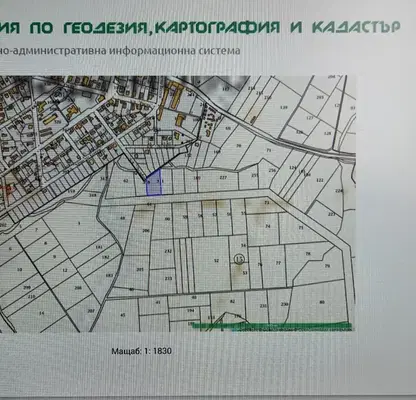416x400 pixels.
Task: Select parcel number 74 on the map
Action: pyautogui.click(x=267, y=226)
